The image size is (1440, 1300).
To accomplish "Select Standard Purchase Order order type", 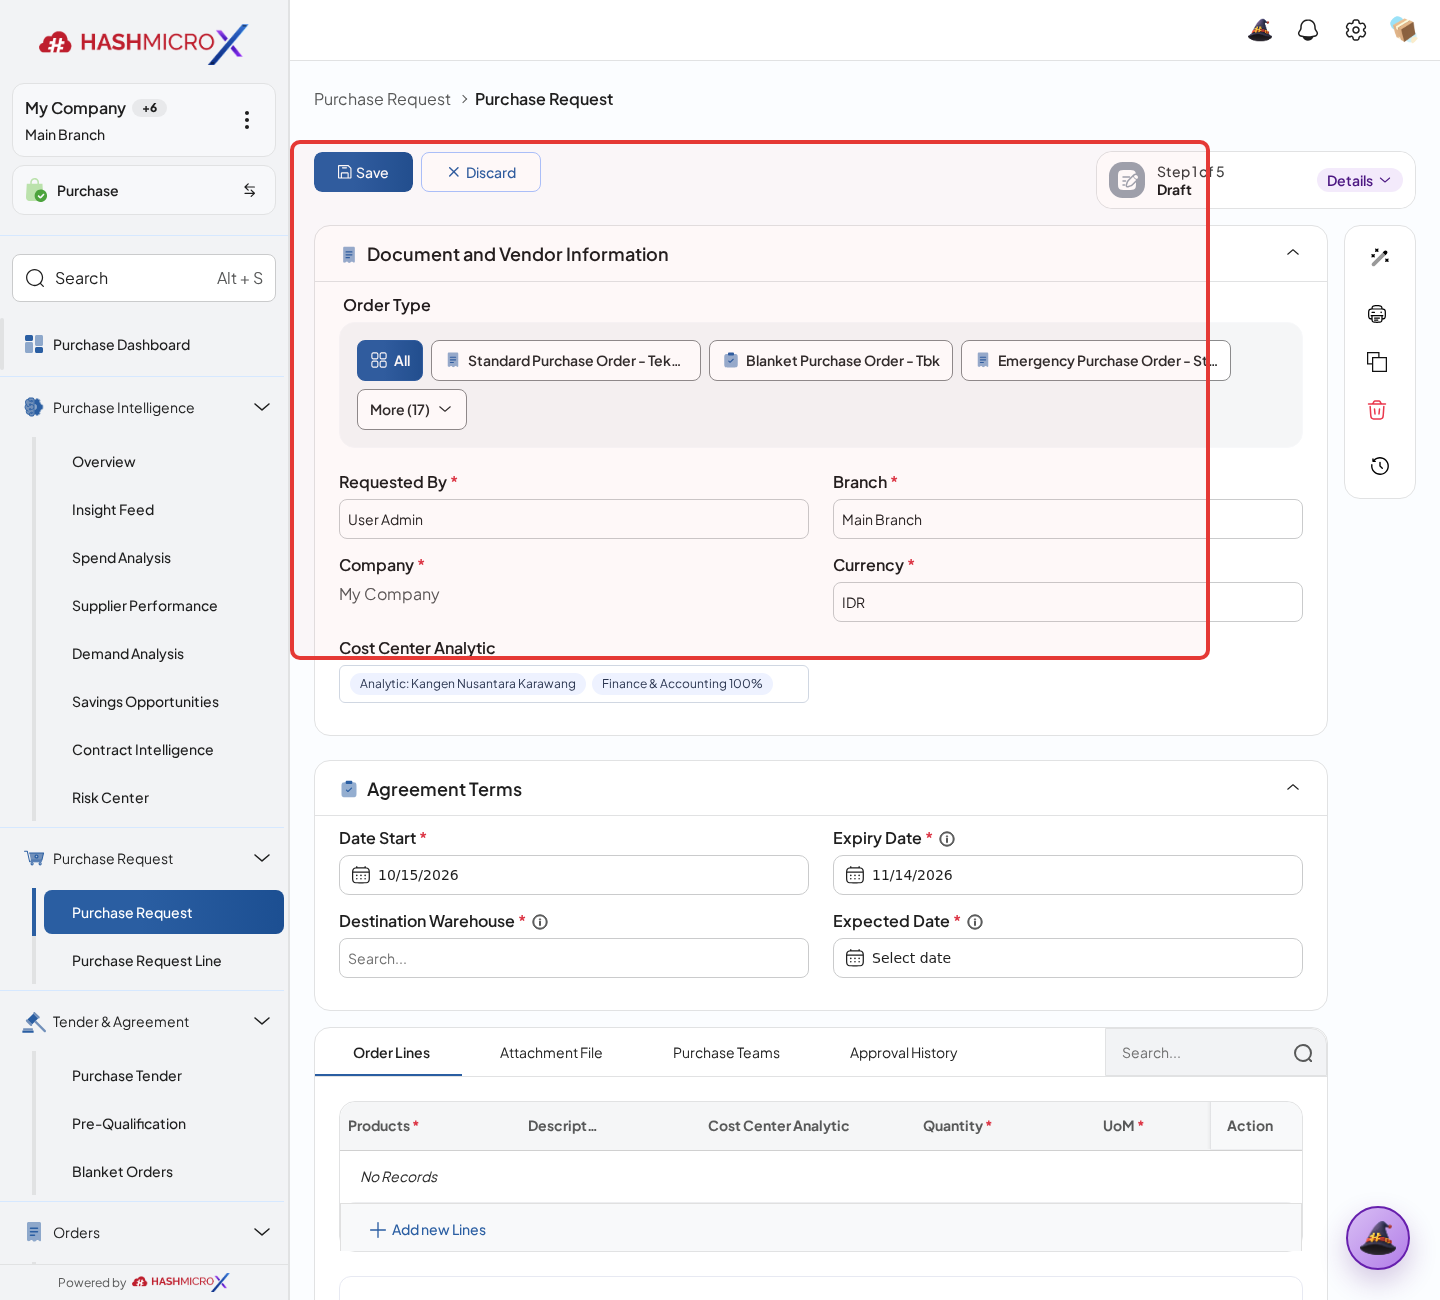I will click(x=566, y=361).
